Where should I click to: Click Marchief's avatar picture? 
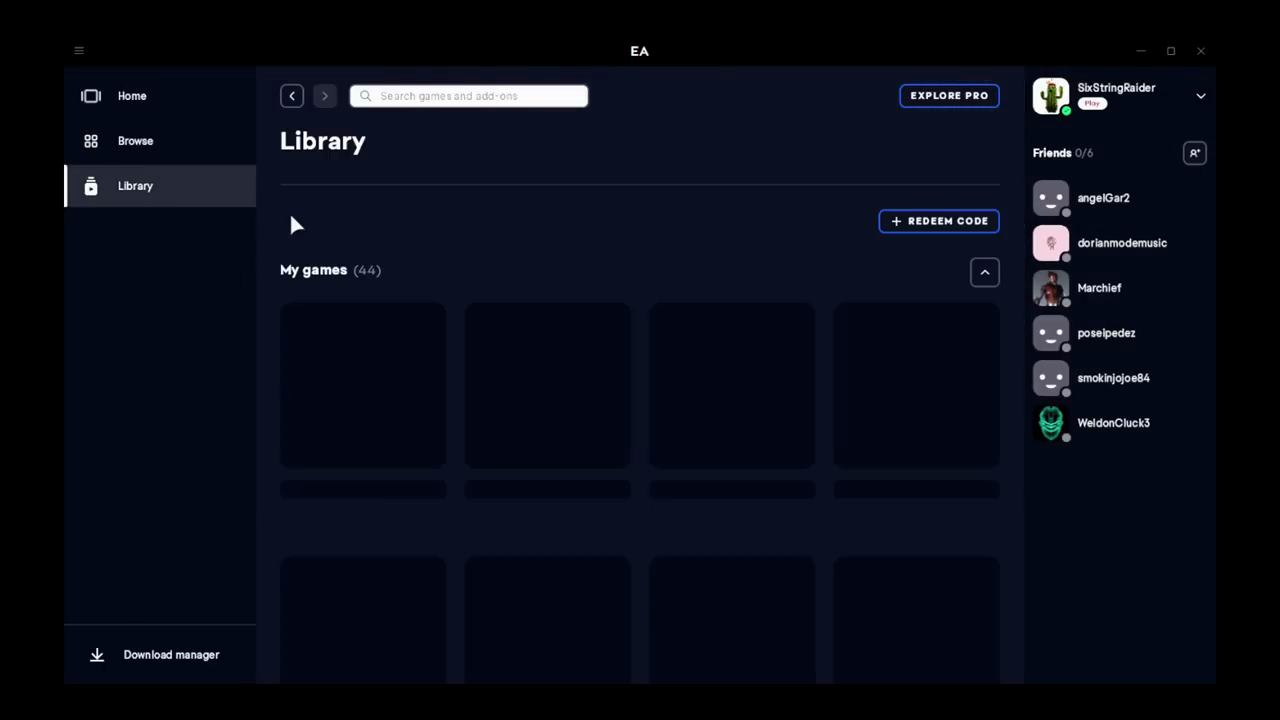click(1051, 288)
